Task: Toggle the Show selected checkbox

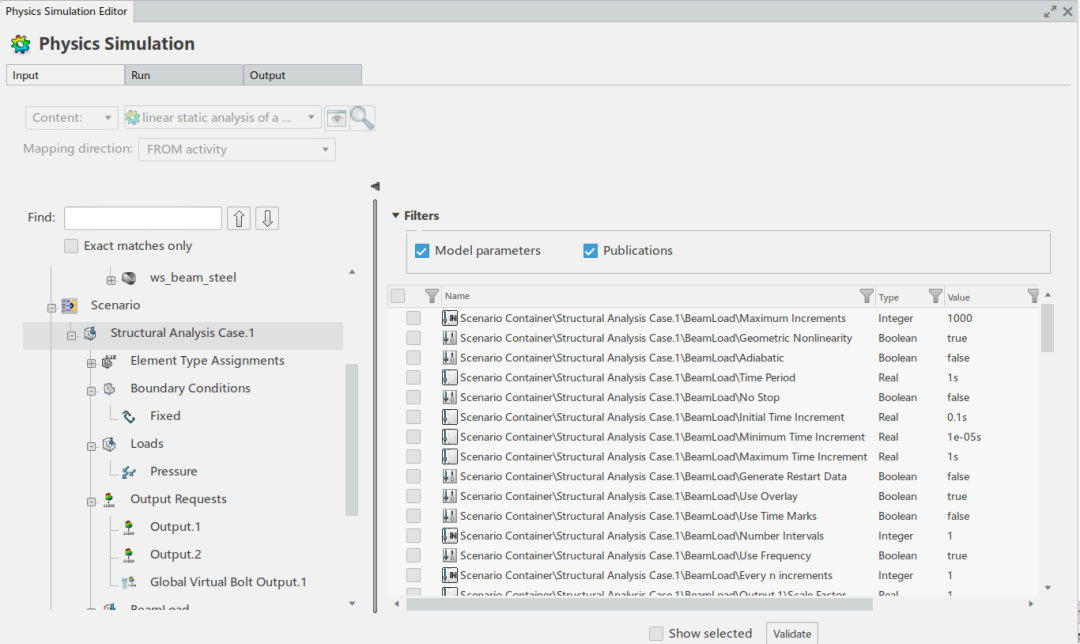Action: (x=656, y=633)
